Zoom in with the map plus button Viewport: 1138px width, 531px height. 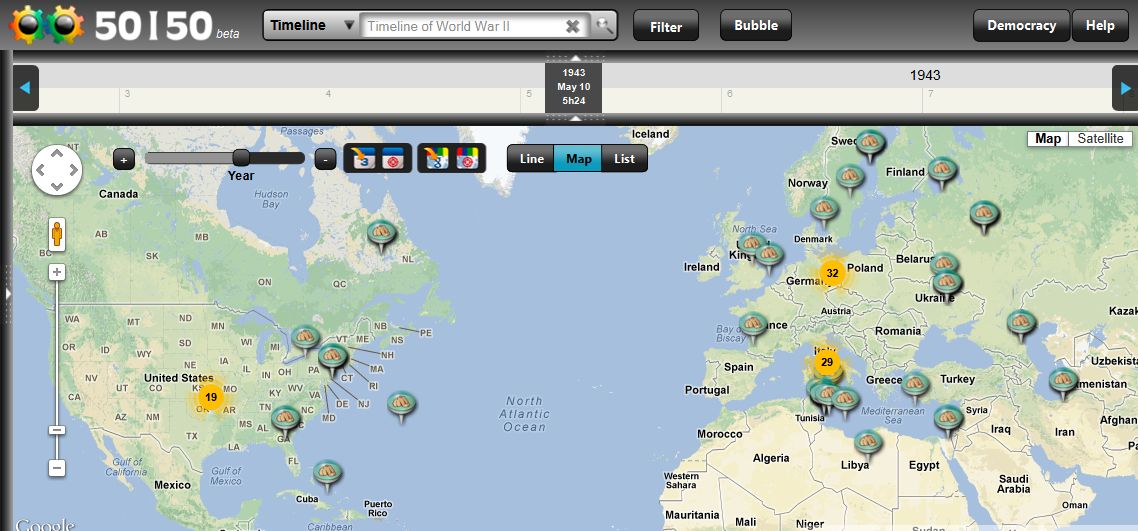click(x=57, y=273)
